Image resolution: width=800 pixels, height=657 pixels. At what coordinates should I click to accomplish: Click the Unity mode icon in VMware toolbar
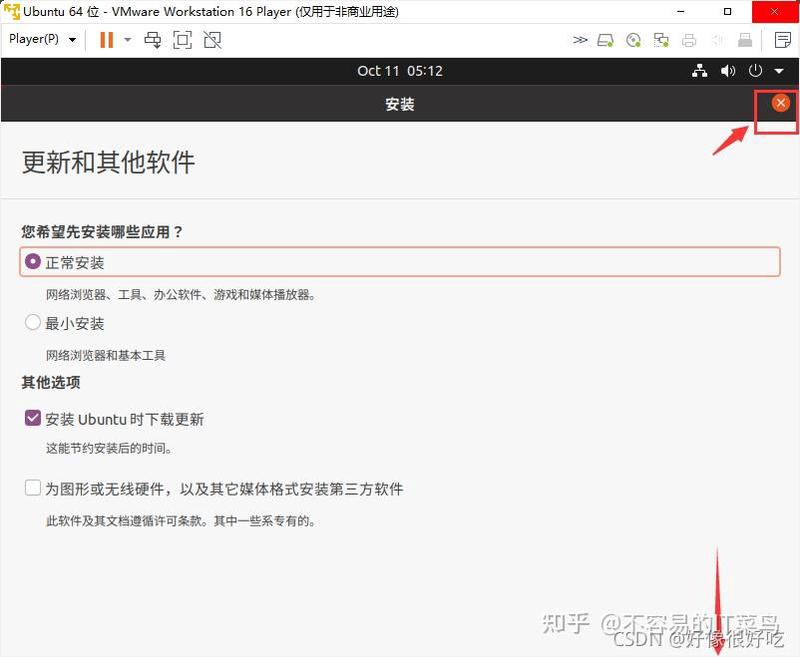tap(212, 39)
